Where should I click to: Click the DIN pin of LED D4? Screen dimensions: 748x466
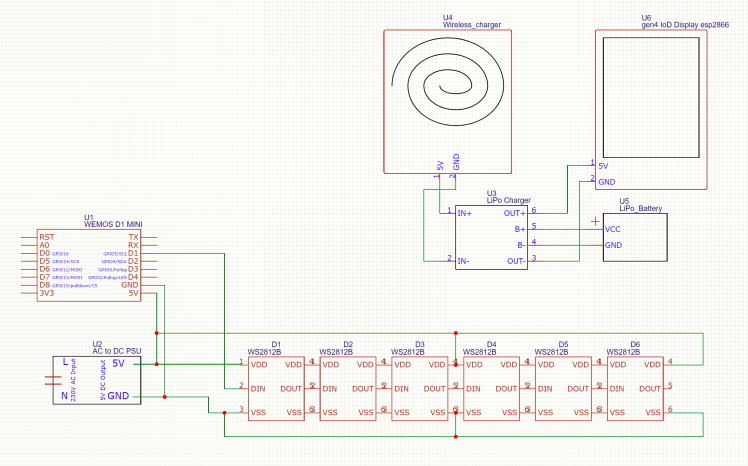pos(473,389)
